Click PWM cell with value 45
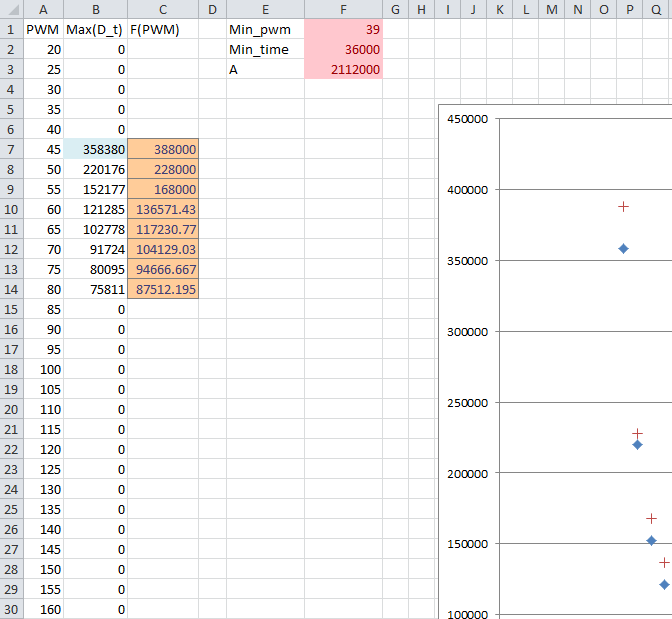The image size is (672, 619). [x=43, y=149]
